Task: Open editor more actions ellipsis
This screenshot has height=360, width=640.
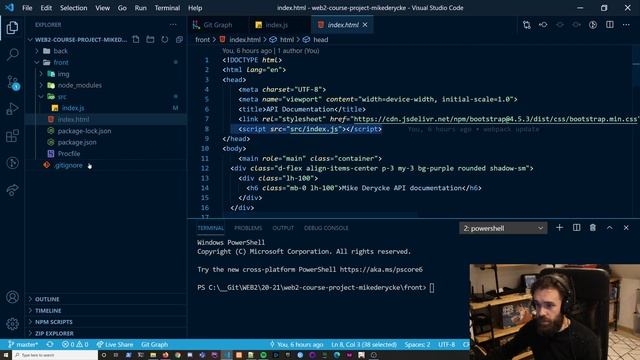Action: (x=626, y=25)
